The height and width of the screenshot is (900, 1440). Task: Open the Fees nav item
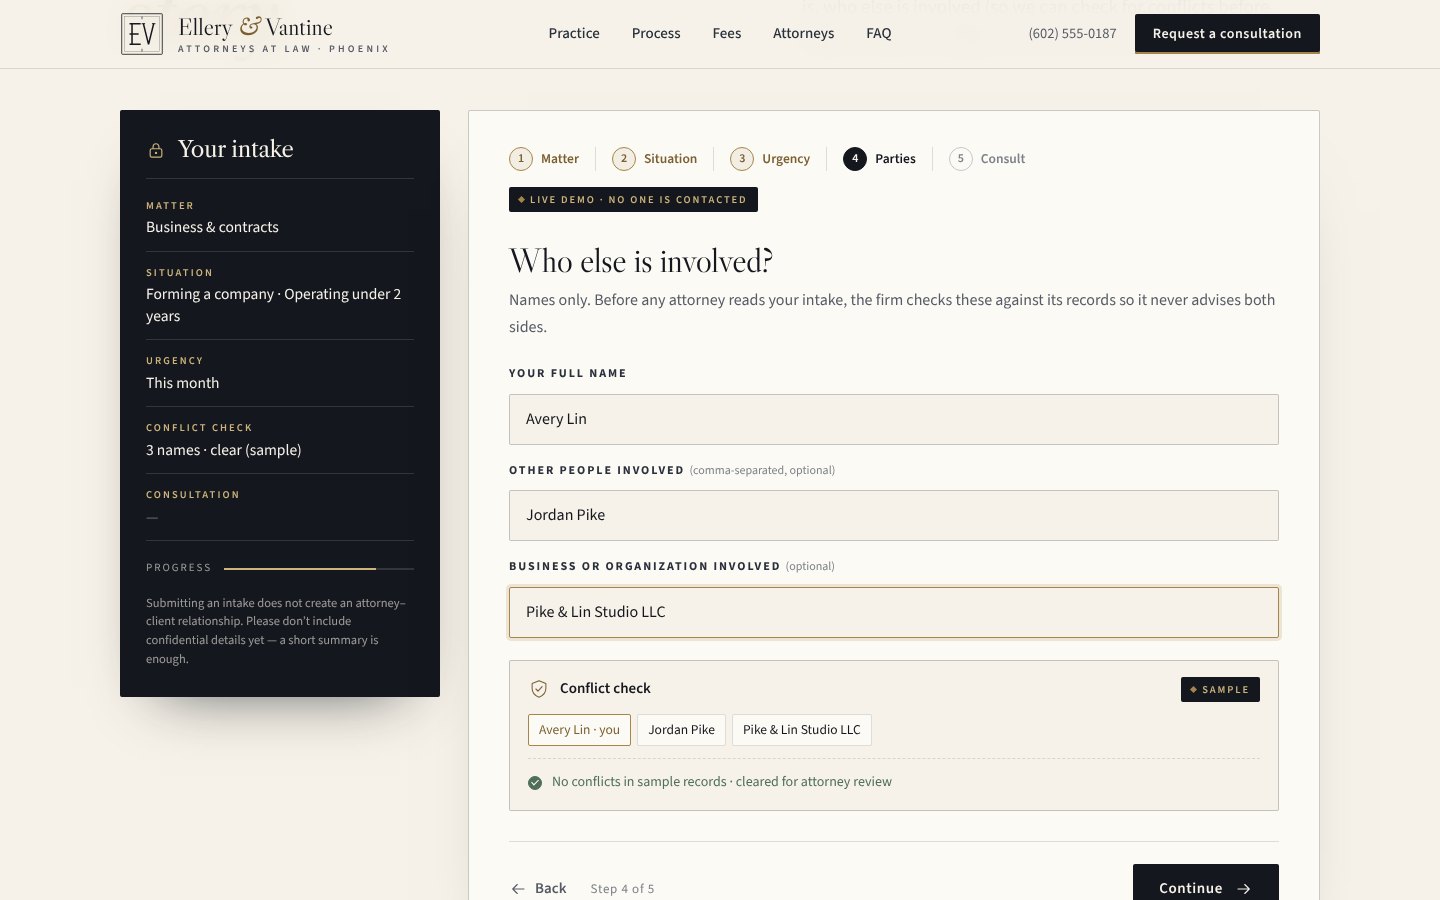point(727,33)
